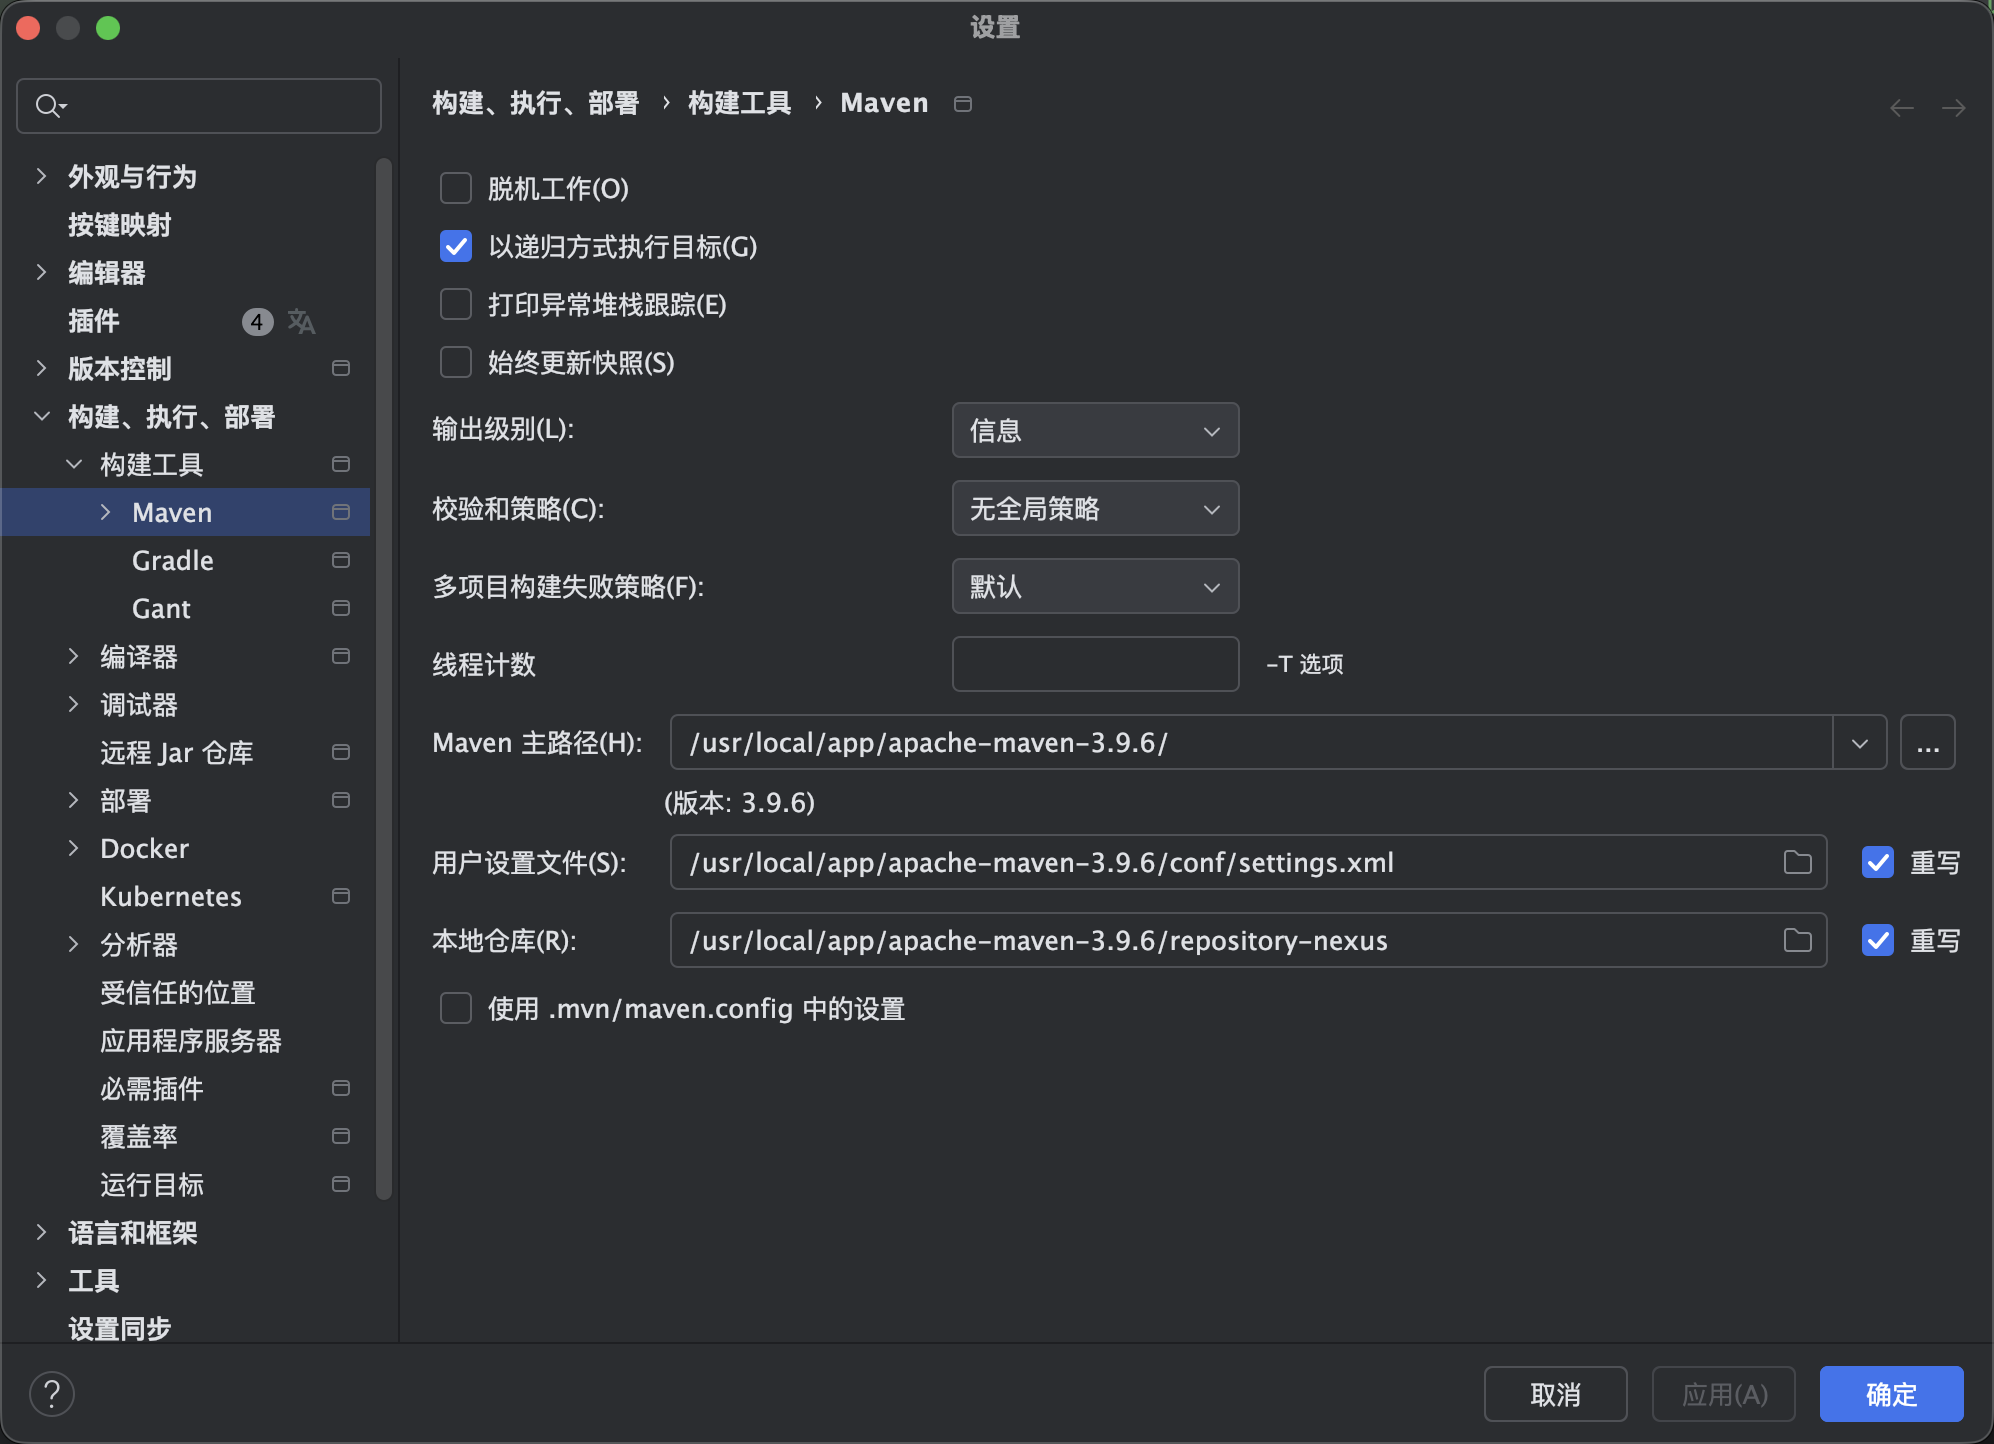1994x1444 pixels.
Task: Click the ... button beside Maven 主路径
Action: (1926, 742)
